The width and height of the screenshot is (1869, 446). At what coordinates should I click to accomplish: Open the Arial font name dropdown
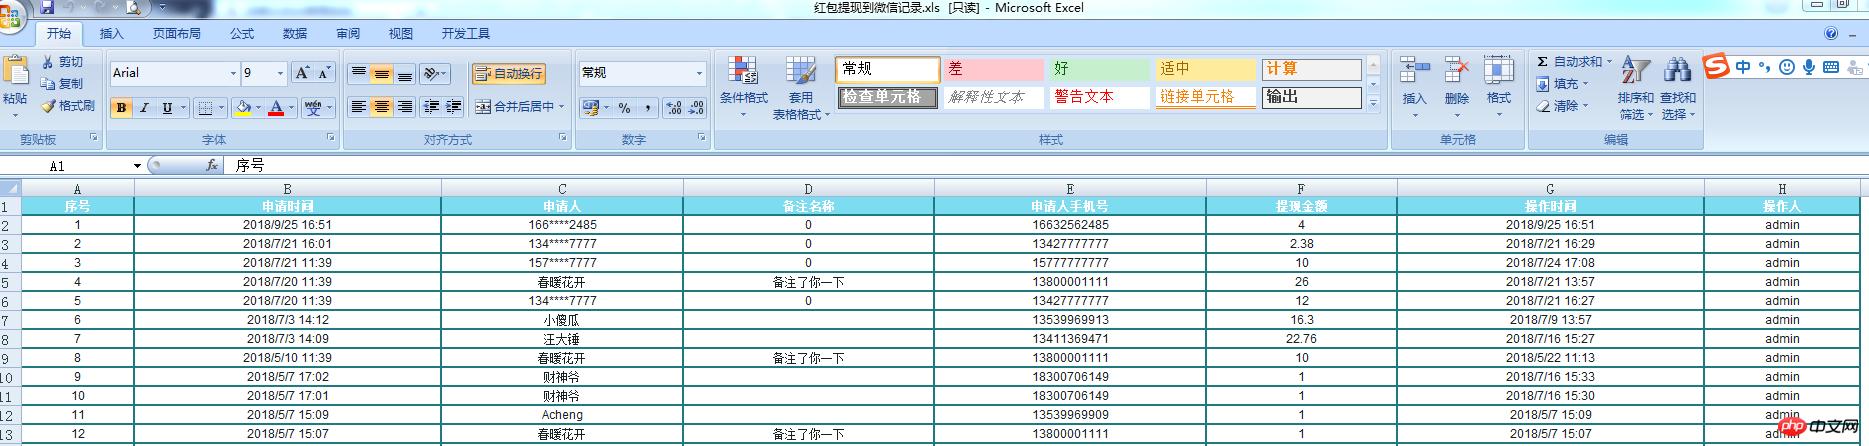coord(233,73)
